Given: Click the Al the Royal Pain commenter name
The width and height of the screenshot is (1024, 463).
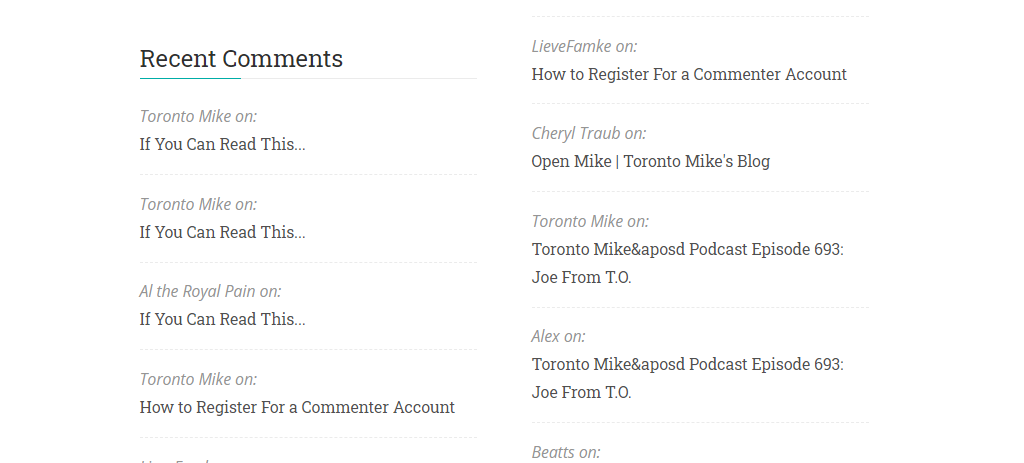Looking at the screenshot, I should [x=198, y=291].
